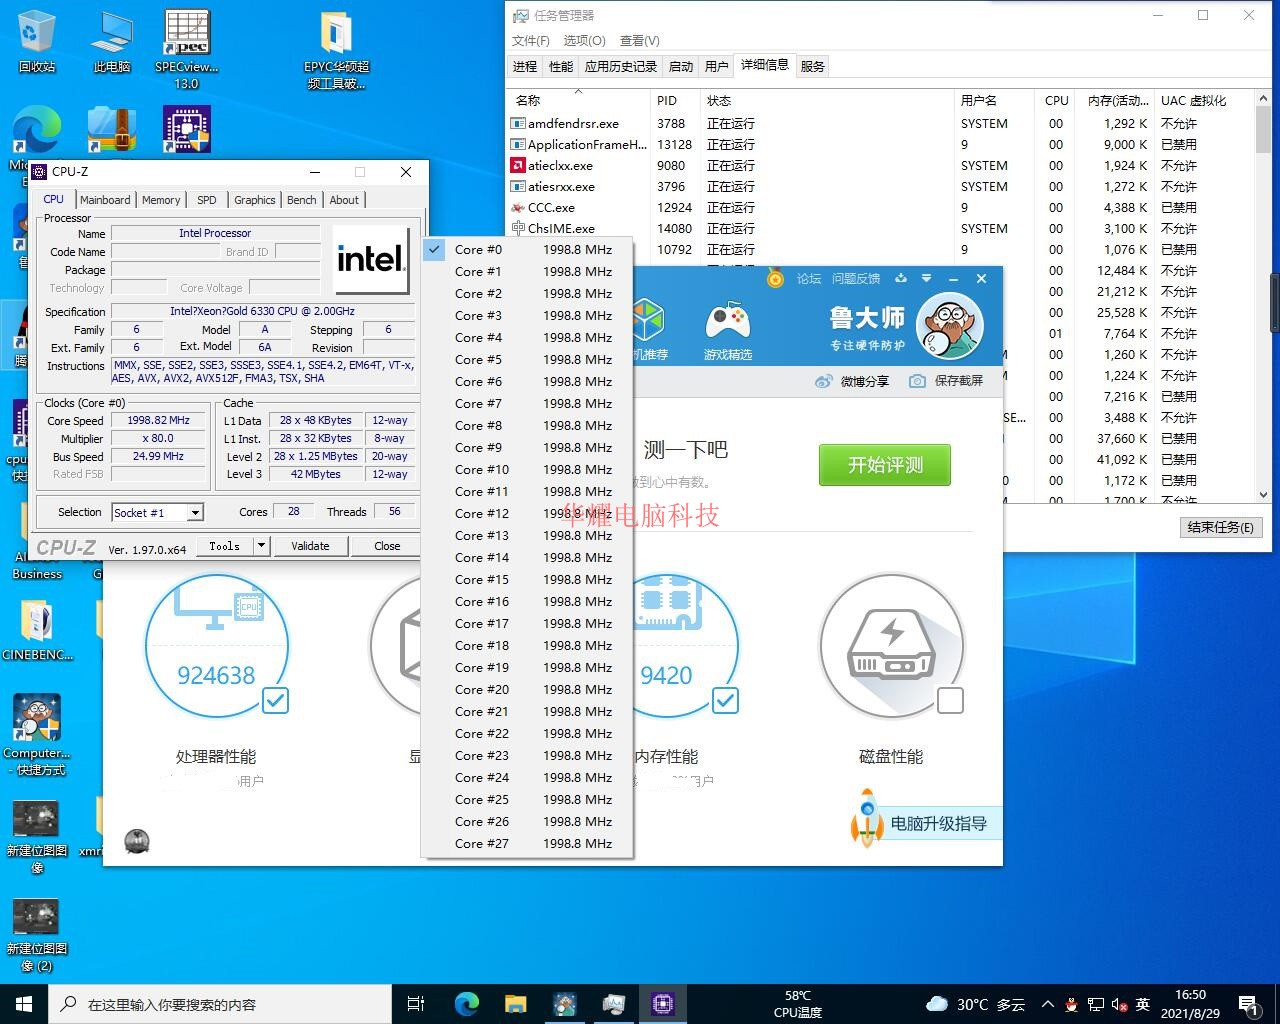Image resolution: width=1280 pixels, height=1024 pixels.
Task: Uncheck the 内存性能 benchmark checkbox
Action: [725, 700]
